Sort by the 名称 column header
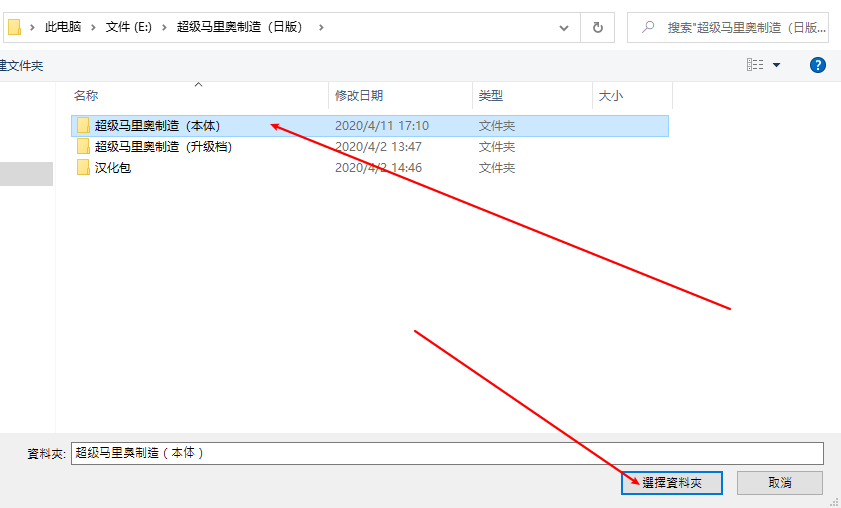841x508 pixels. [x=198, y=95]
